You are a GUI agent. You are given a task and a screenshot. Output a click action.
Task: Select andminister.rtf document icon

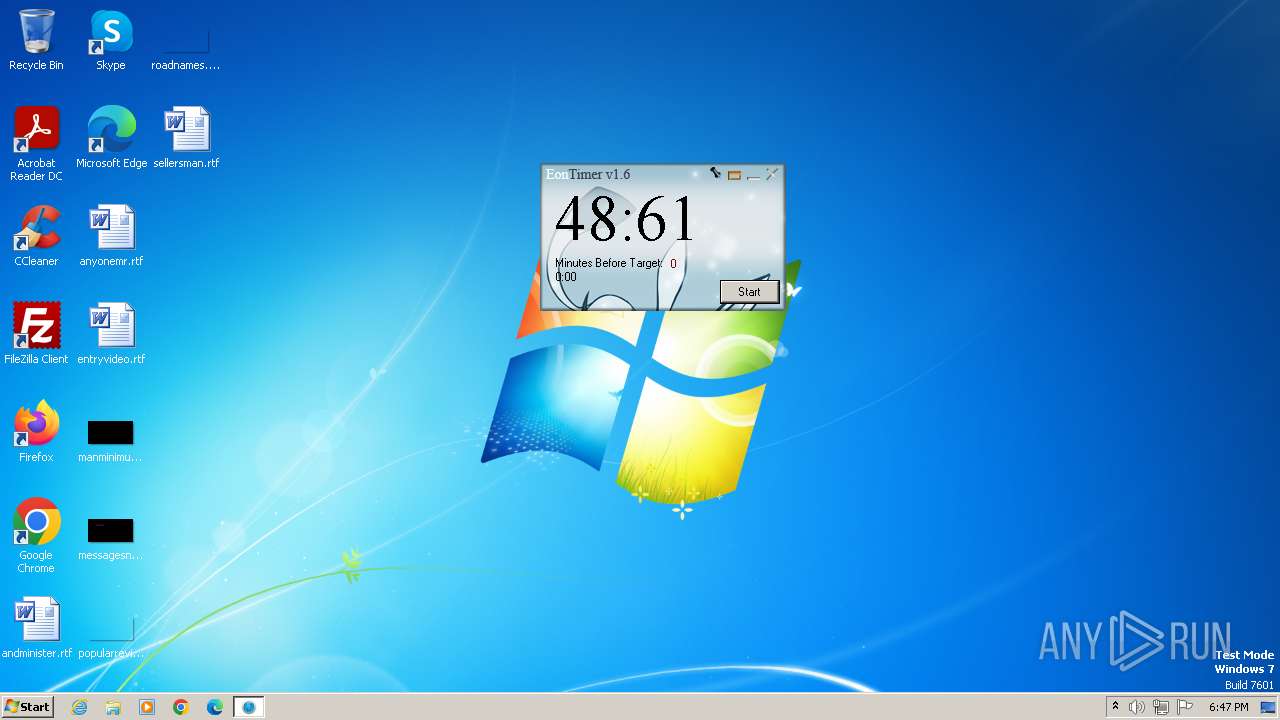click(36, 628)
